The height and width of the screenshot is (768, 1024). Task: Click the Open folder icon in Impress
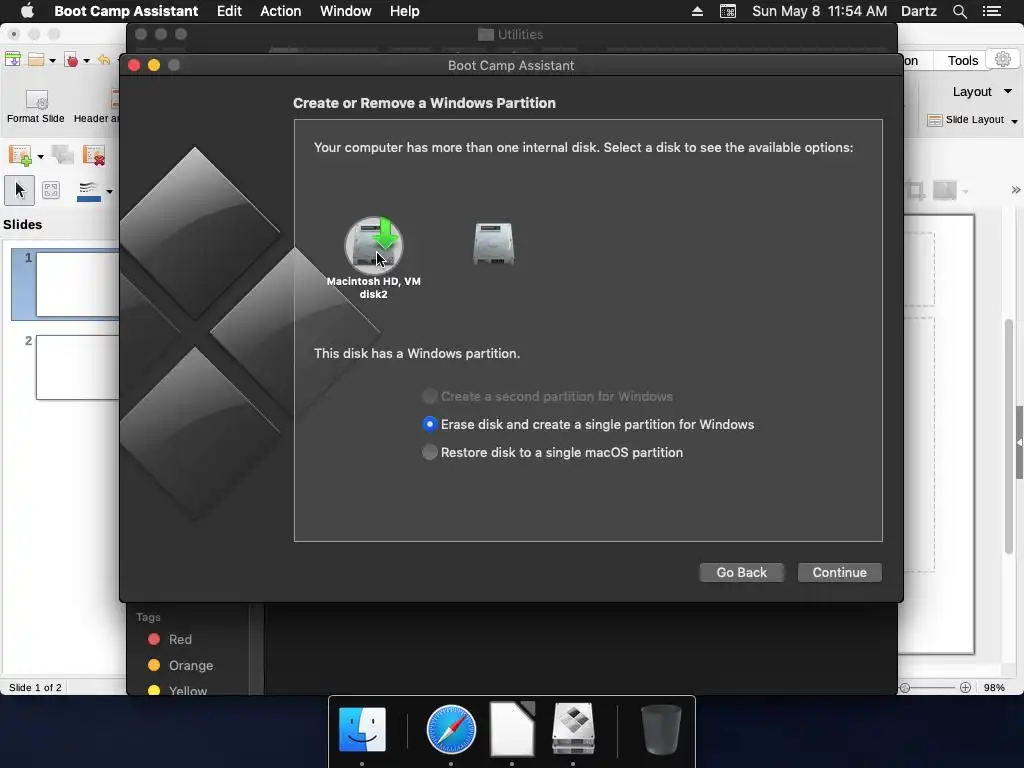36,59
